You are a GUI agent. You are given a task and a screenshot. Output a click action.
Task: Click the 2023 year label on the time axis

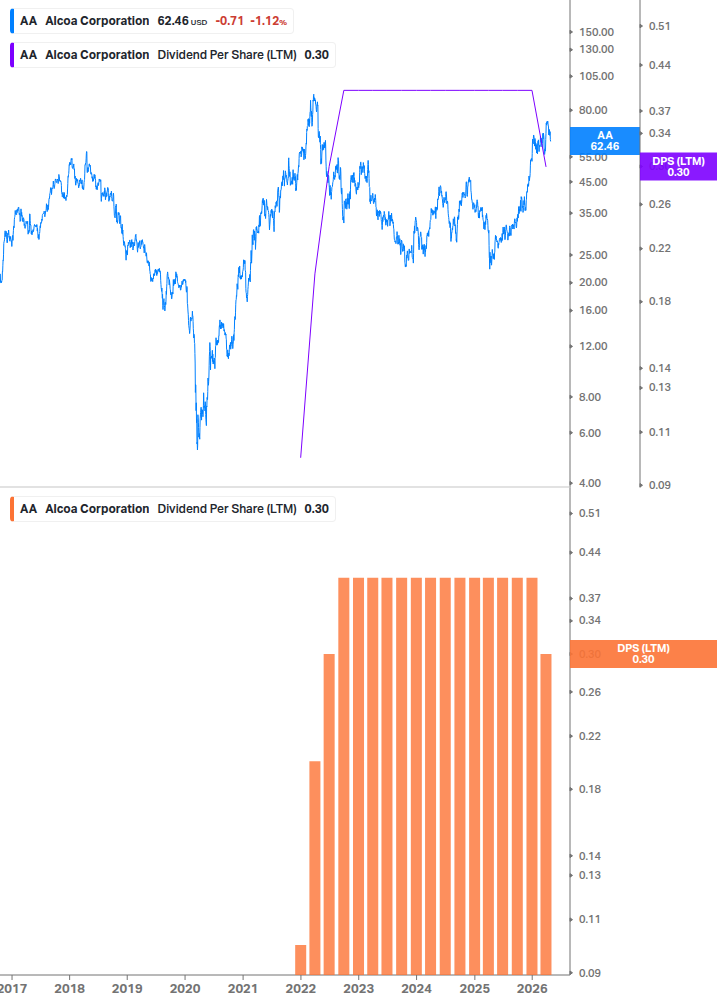tap(359, 988)
